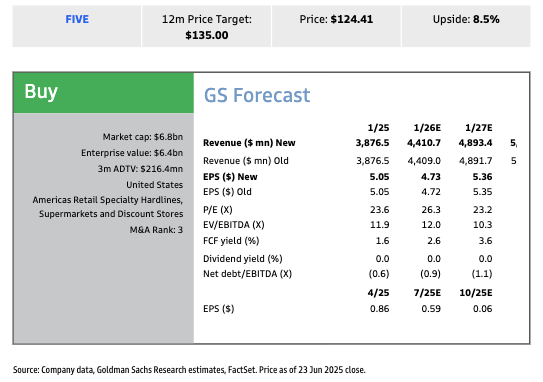Click the Revenue ($ mn) New row label
Screen dimensions: 543x382
pyautogui.click(x=249, y=143)
